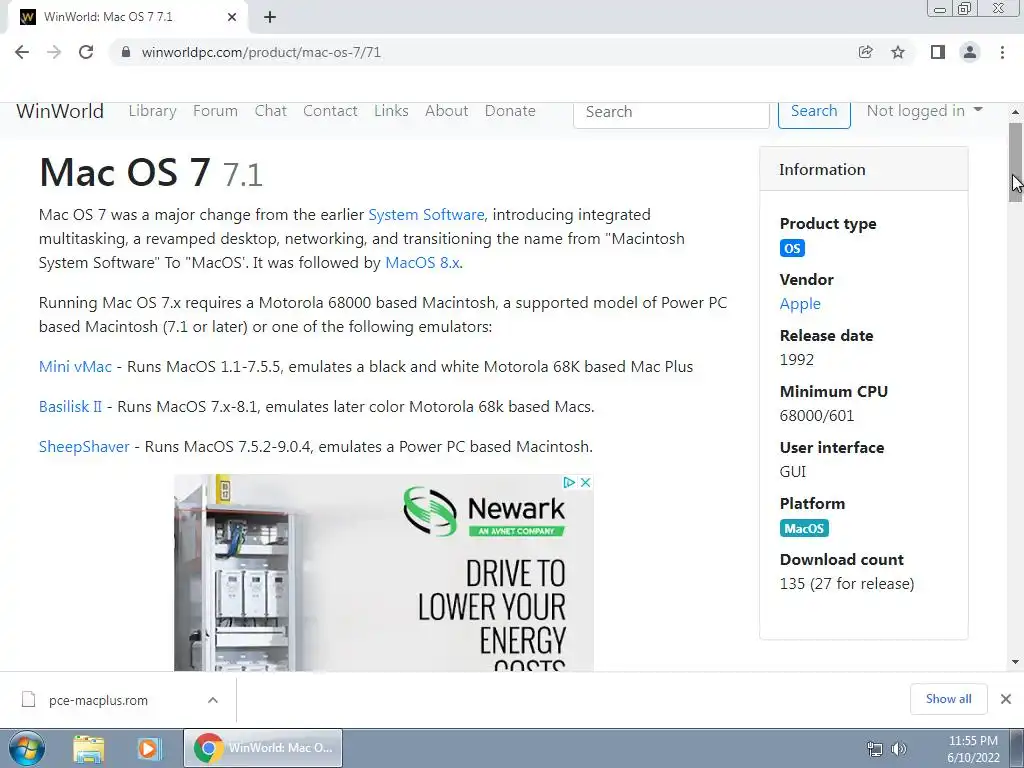
Task: Launch media player from taskbar
Action: click(x=148, y=748)
